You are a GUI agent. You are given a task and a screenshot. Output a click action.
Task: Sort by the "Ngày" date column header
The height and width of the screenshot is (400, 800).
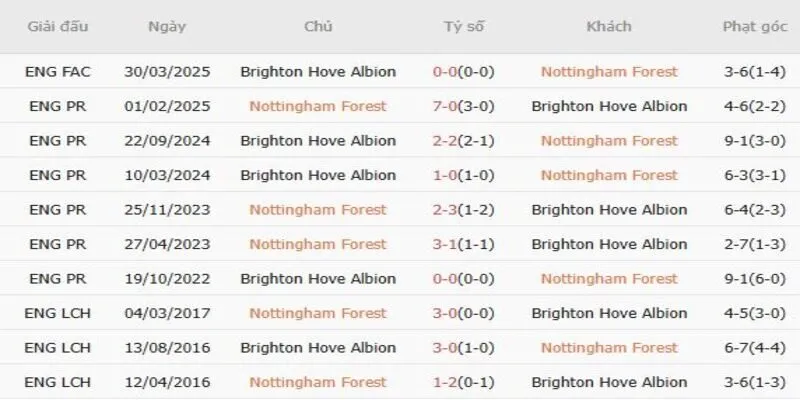(x=165, y=27)
